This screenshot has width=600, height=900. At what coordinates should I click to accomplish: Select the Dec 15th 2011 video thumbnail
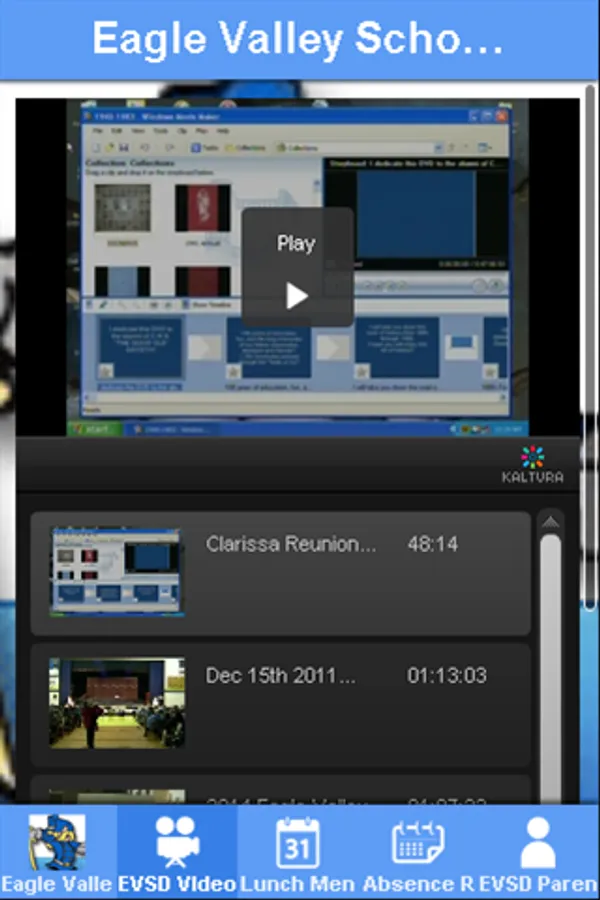(117, 703)
